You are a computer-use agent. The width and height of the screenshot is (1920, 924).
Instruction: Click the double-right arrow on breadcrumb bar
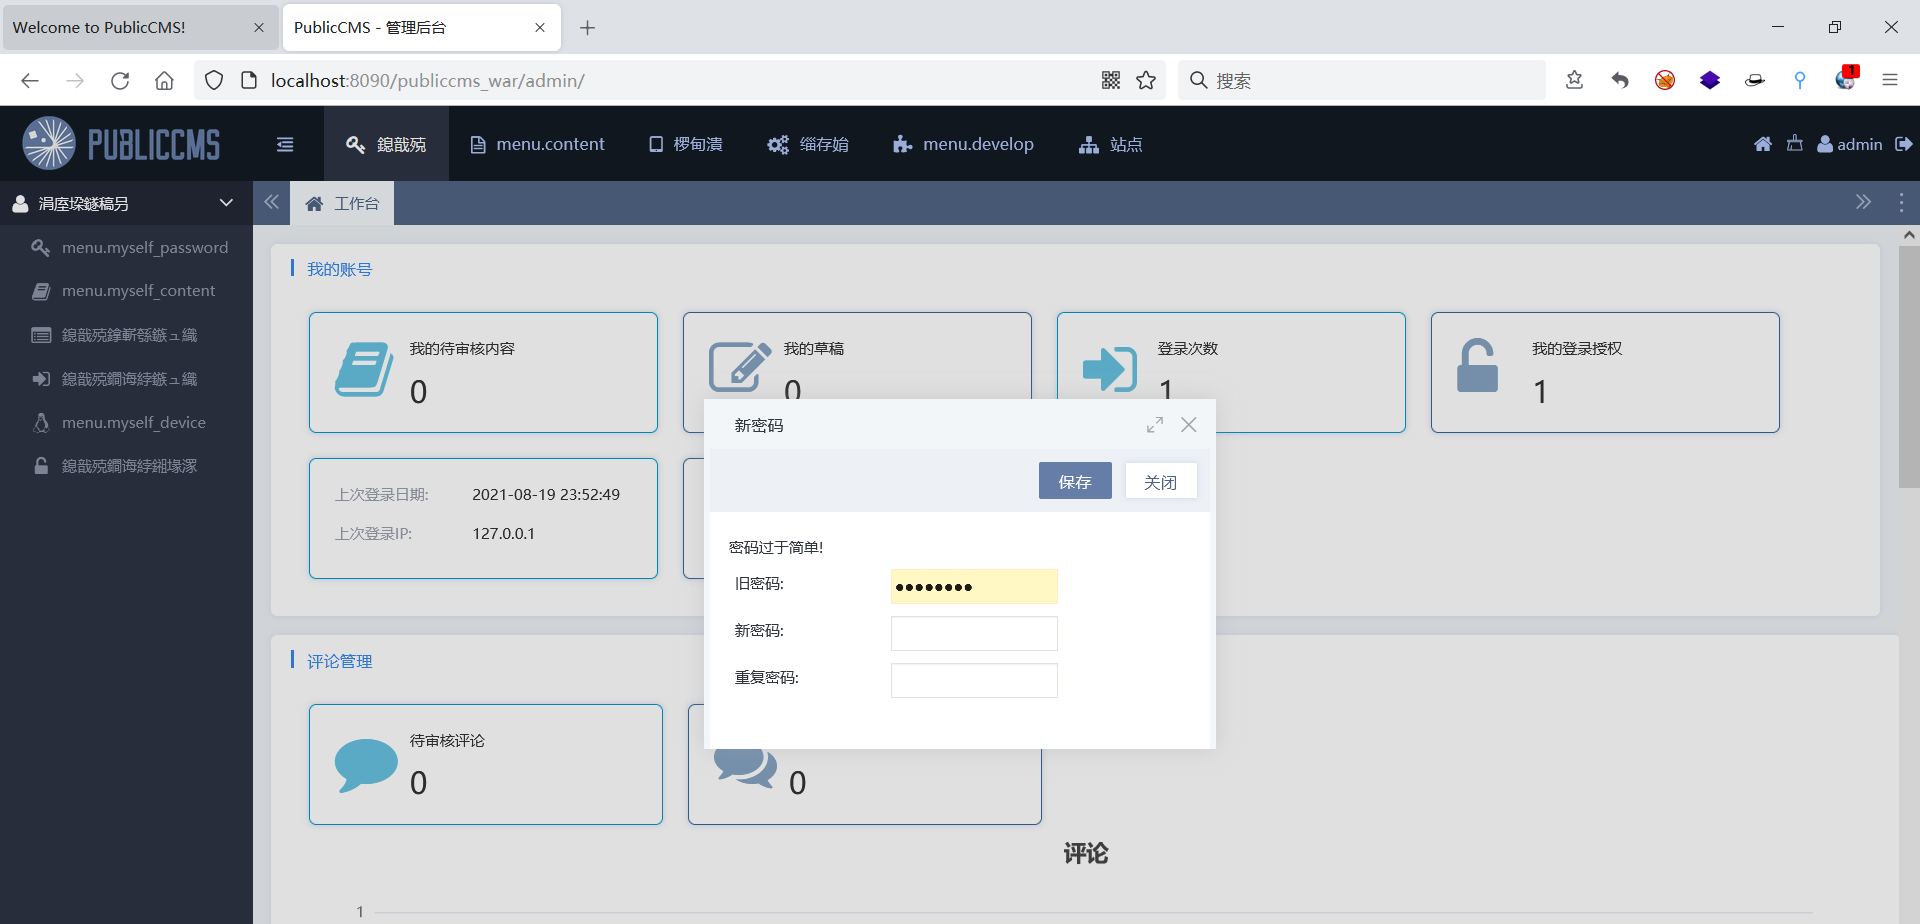(x=1863, y=202)
